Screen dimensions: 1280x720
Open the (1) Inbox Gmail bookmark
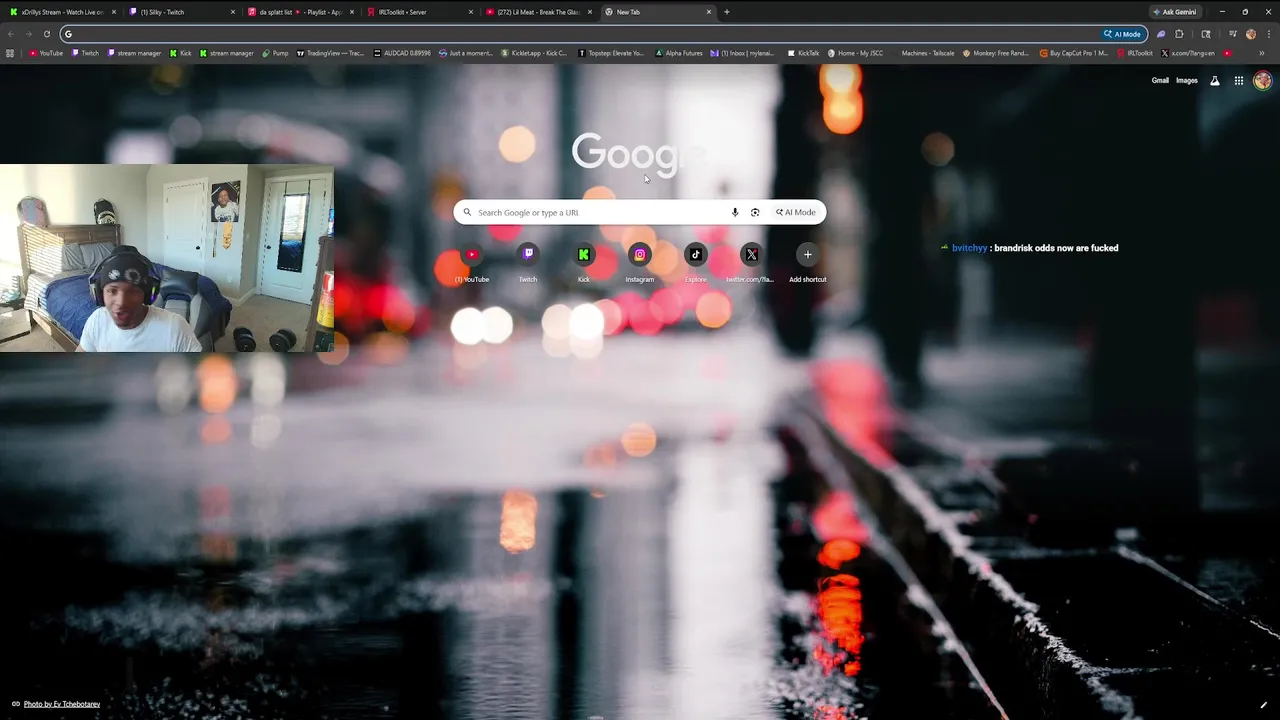point(743,53)
